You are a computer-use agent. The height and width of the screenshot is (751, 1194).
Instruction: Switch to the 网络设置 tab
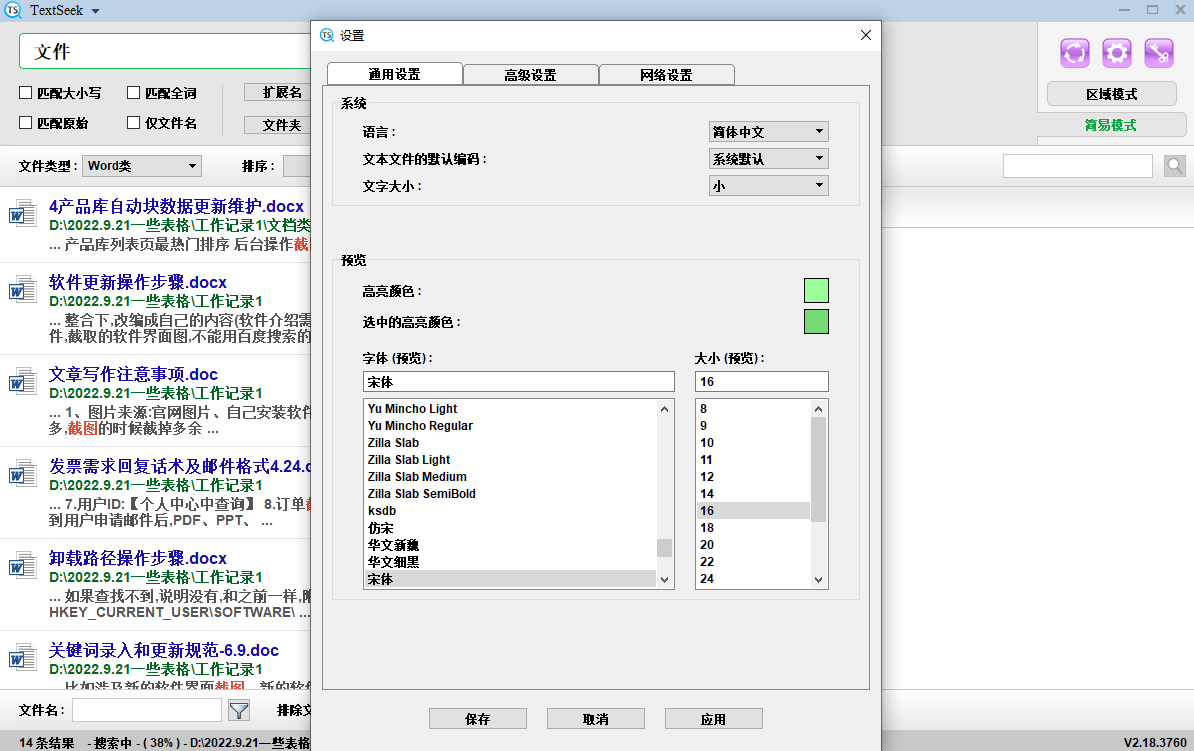[666, 75]
